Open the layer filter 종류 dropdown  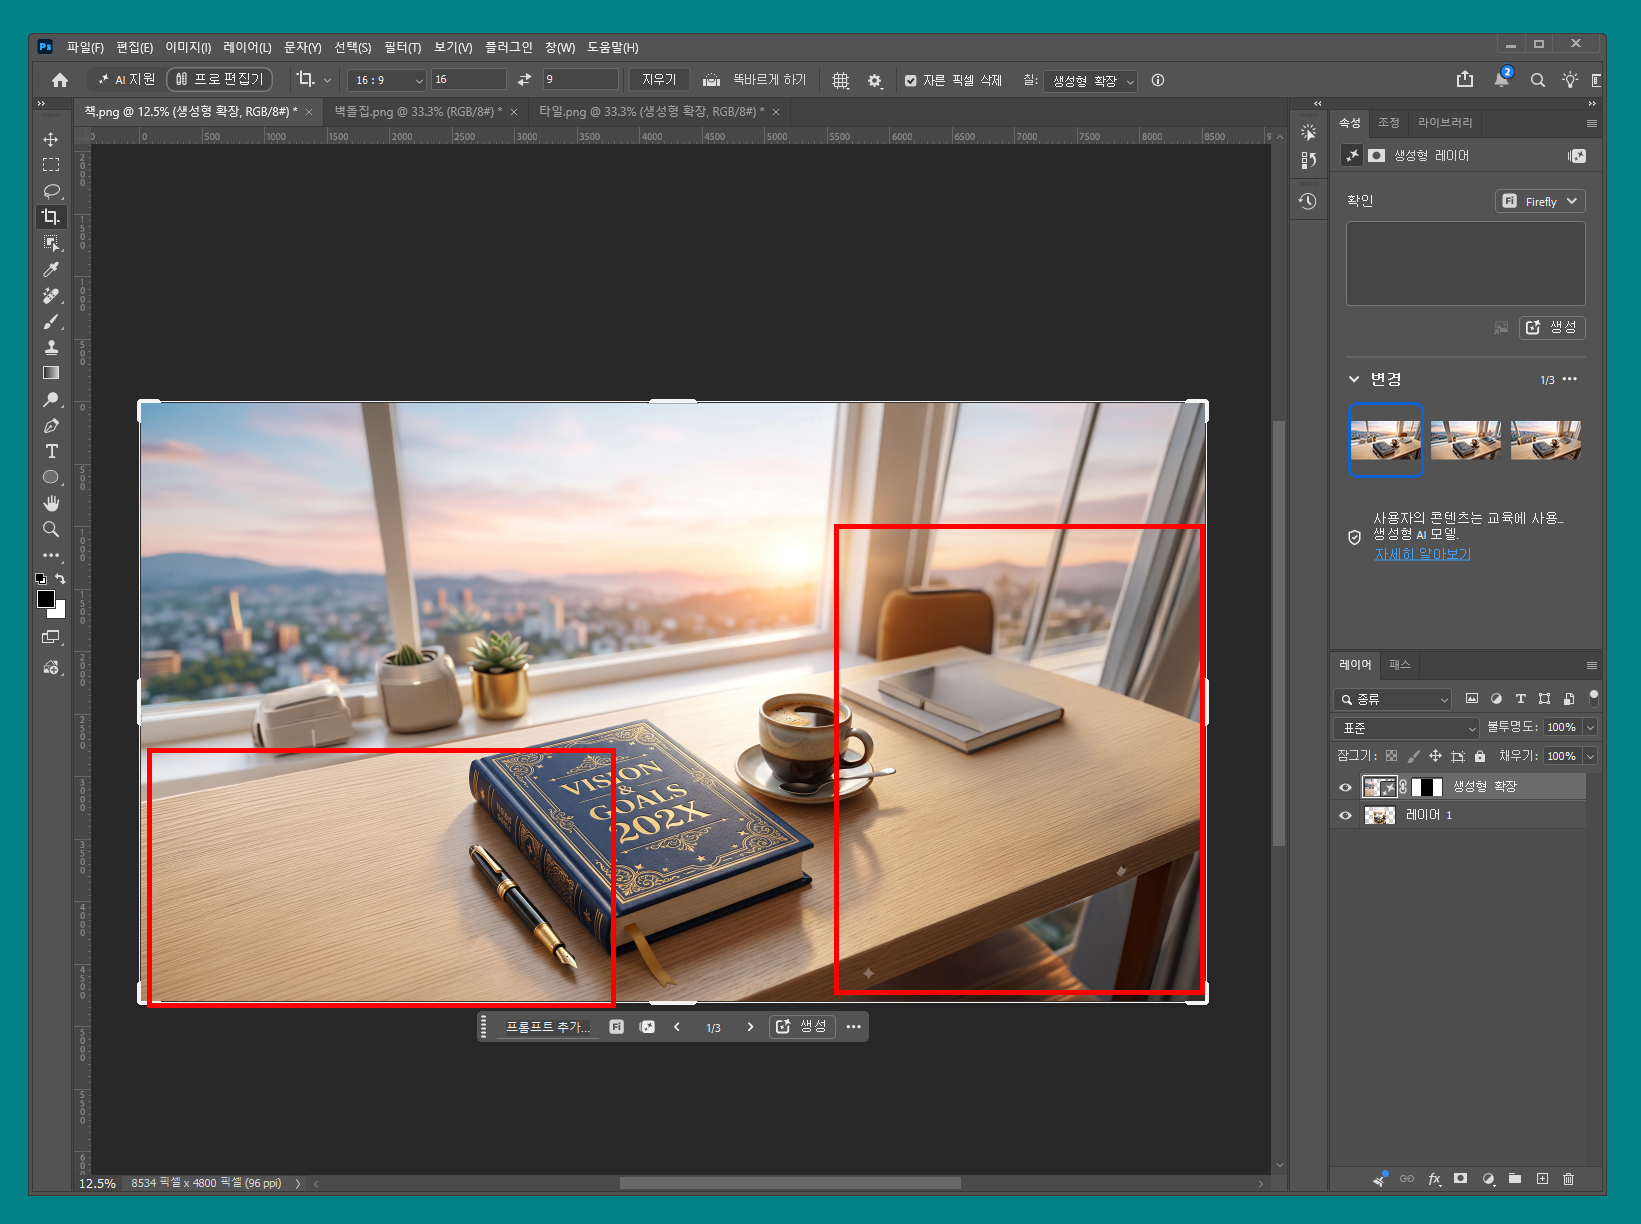1391,699
